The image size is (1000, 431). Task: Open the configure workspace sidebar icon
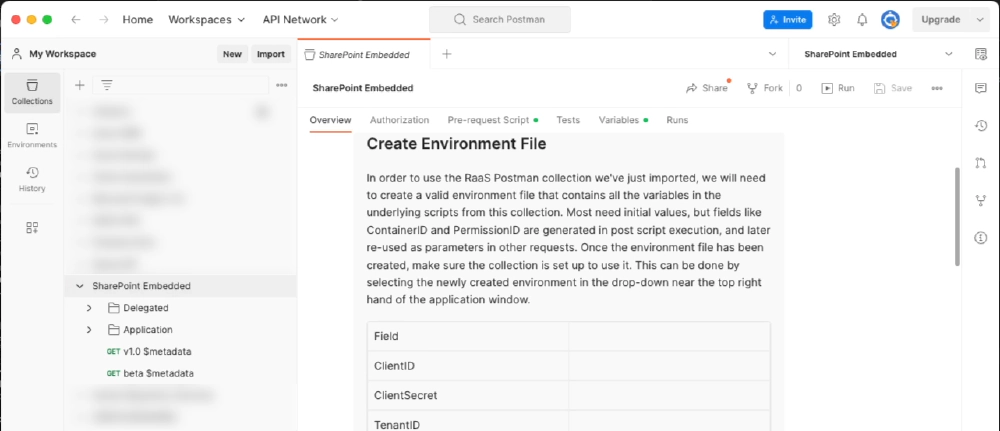tap(33, 228)
